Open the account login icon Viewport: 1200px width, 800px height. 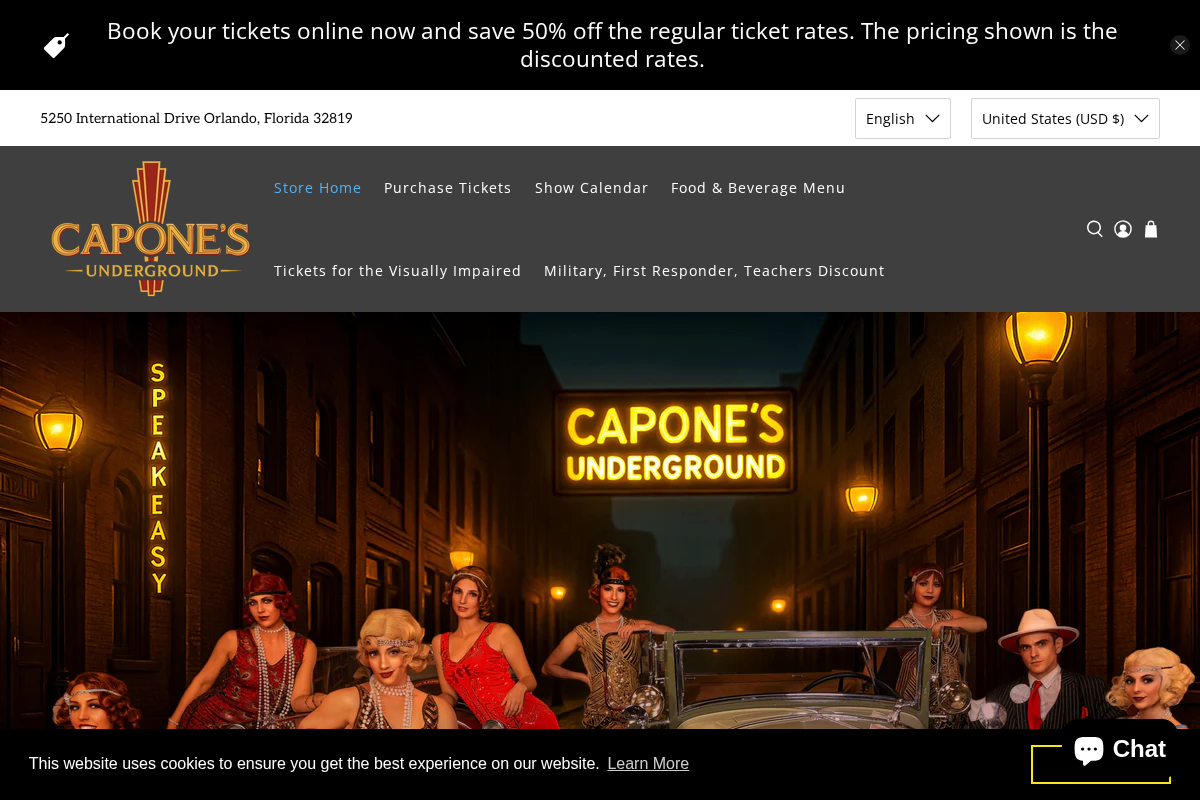(x=1123, y=229)
